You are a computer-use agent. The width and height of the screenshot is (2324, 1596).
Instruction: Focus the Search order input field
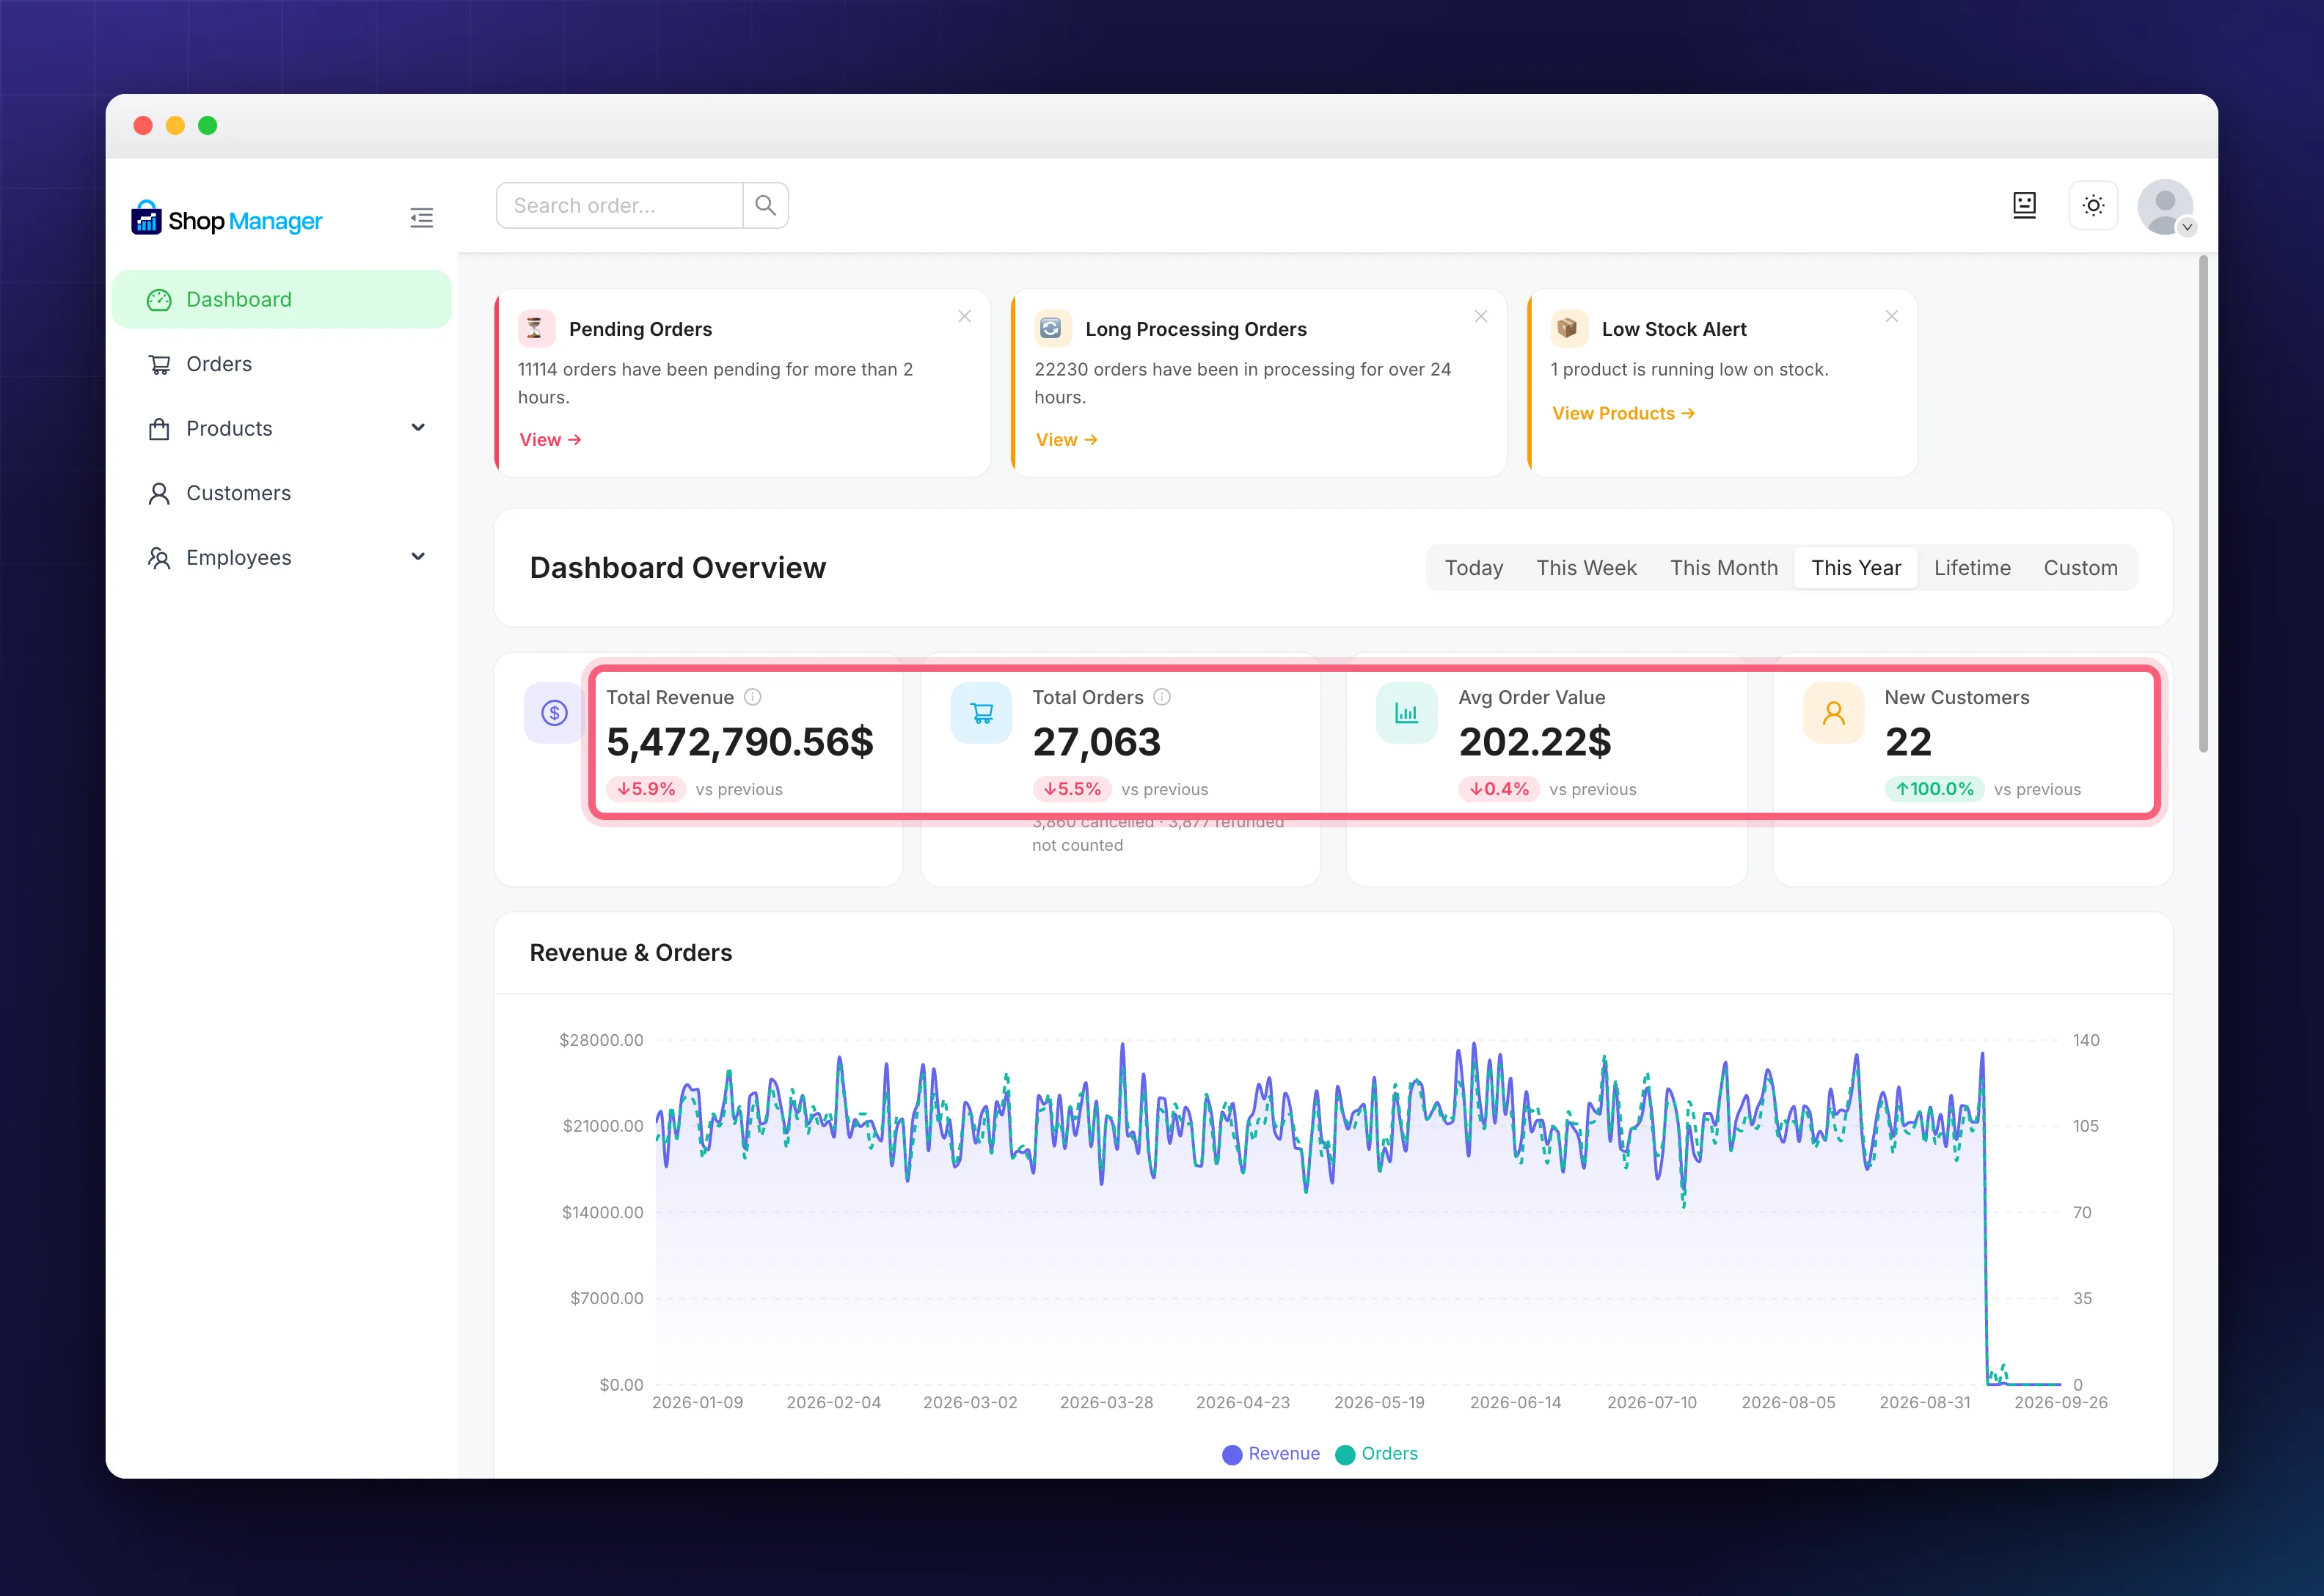[620, 205]
